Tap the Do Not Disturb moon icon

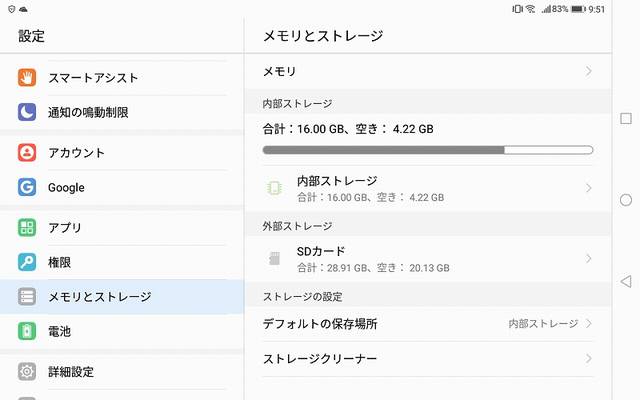pos(27,112)
